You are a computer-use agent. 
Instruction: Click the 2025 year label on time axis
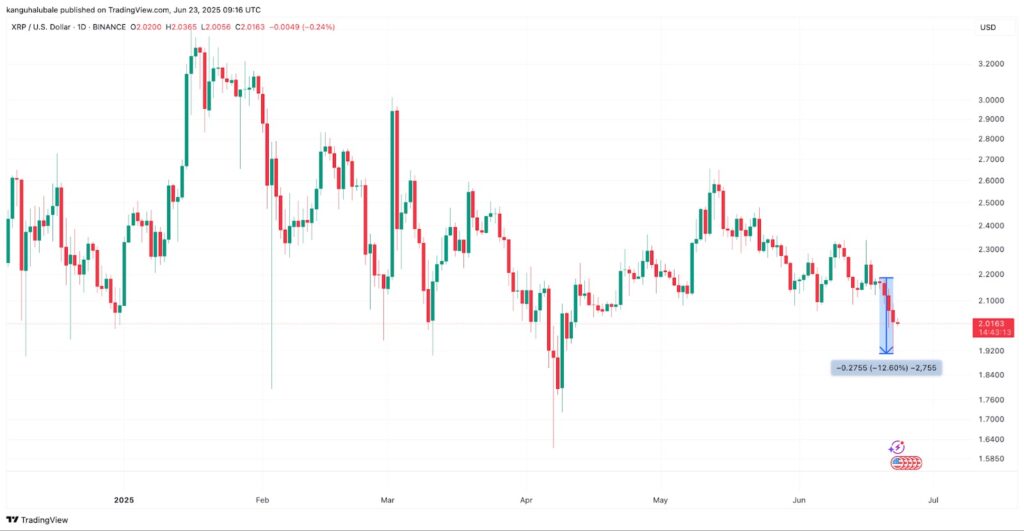click(123, 497)
